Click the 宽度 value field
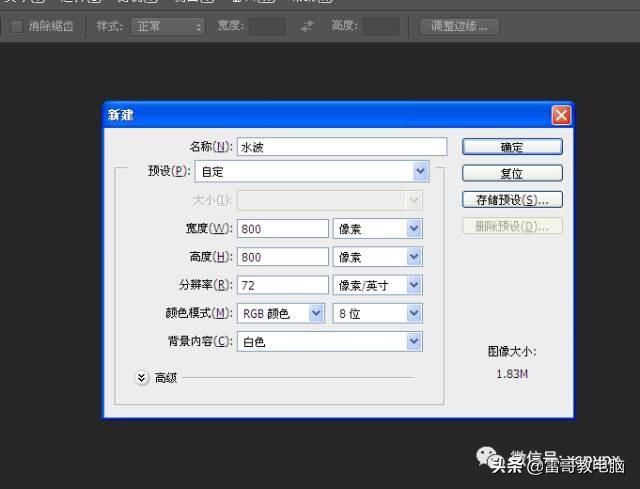 coord(282,229)
